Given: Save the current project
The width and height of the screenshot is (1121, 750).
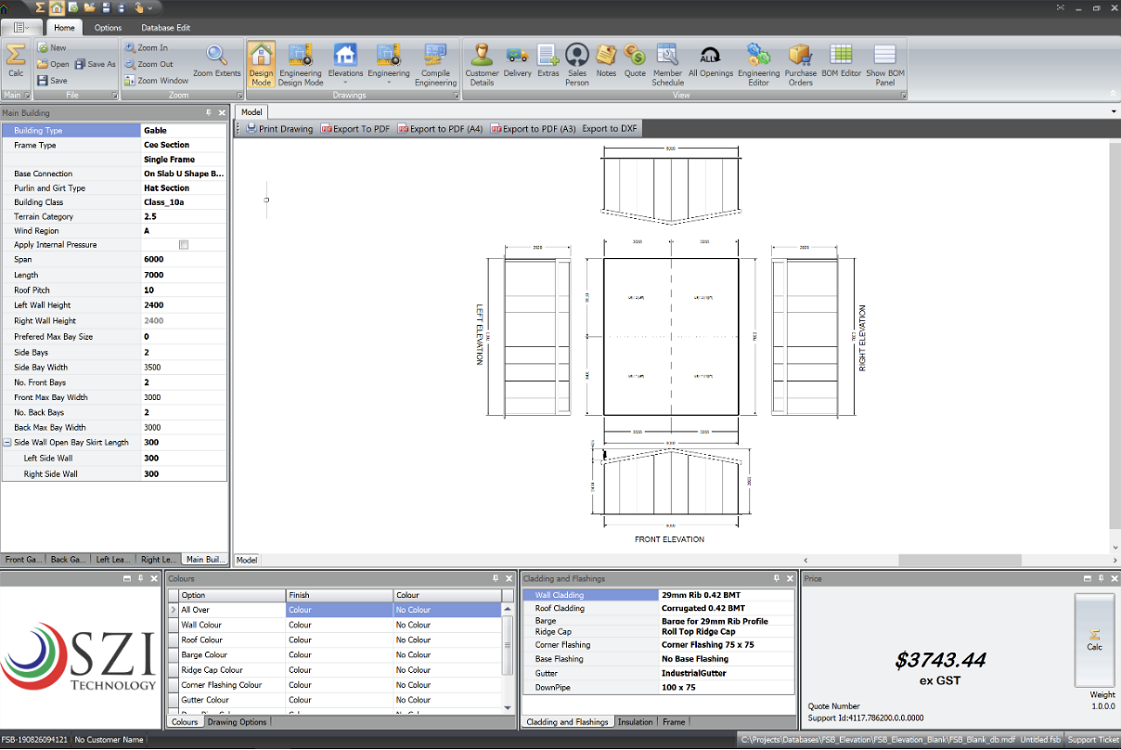Looking at the screenshot, I should click(x=52, y=81).
